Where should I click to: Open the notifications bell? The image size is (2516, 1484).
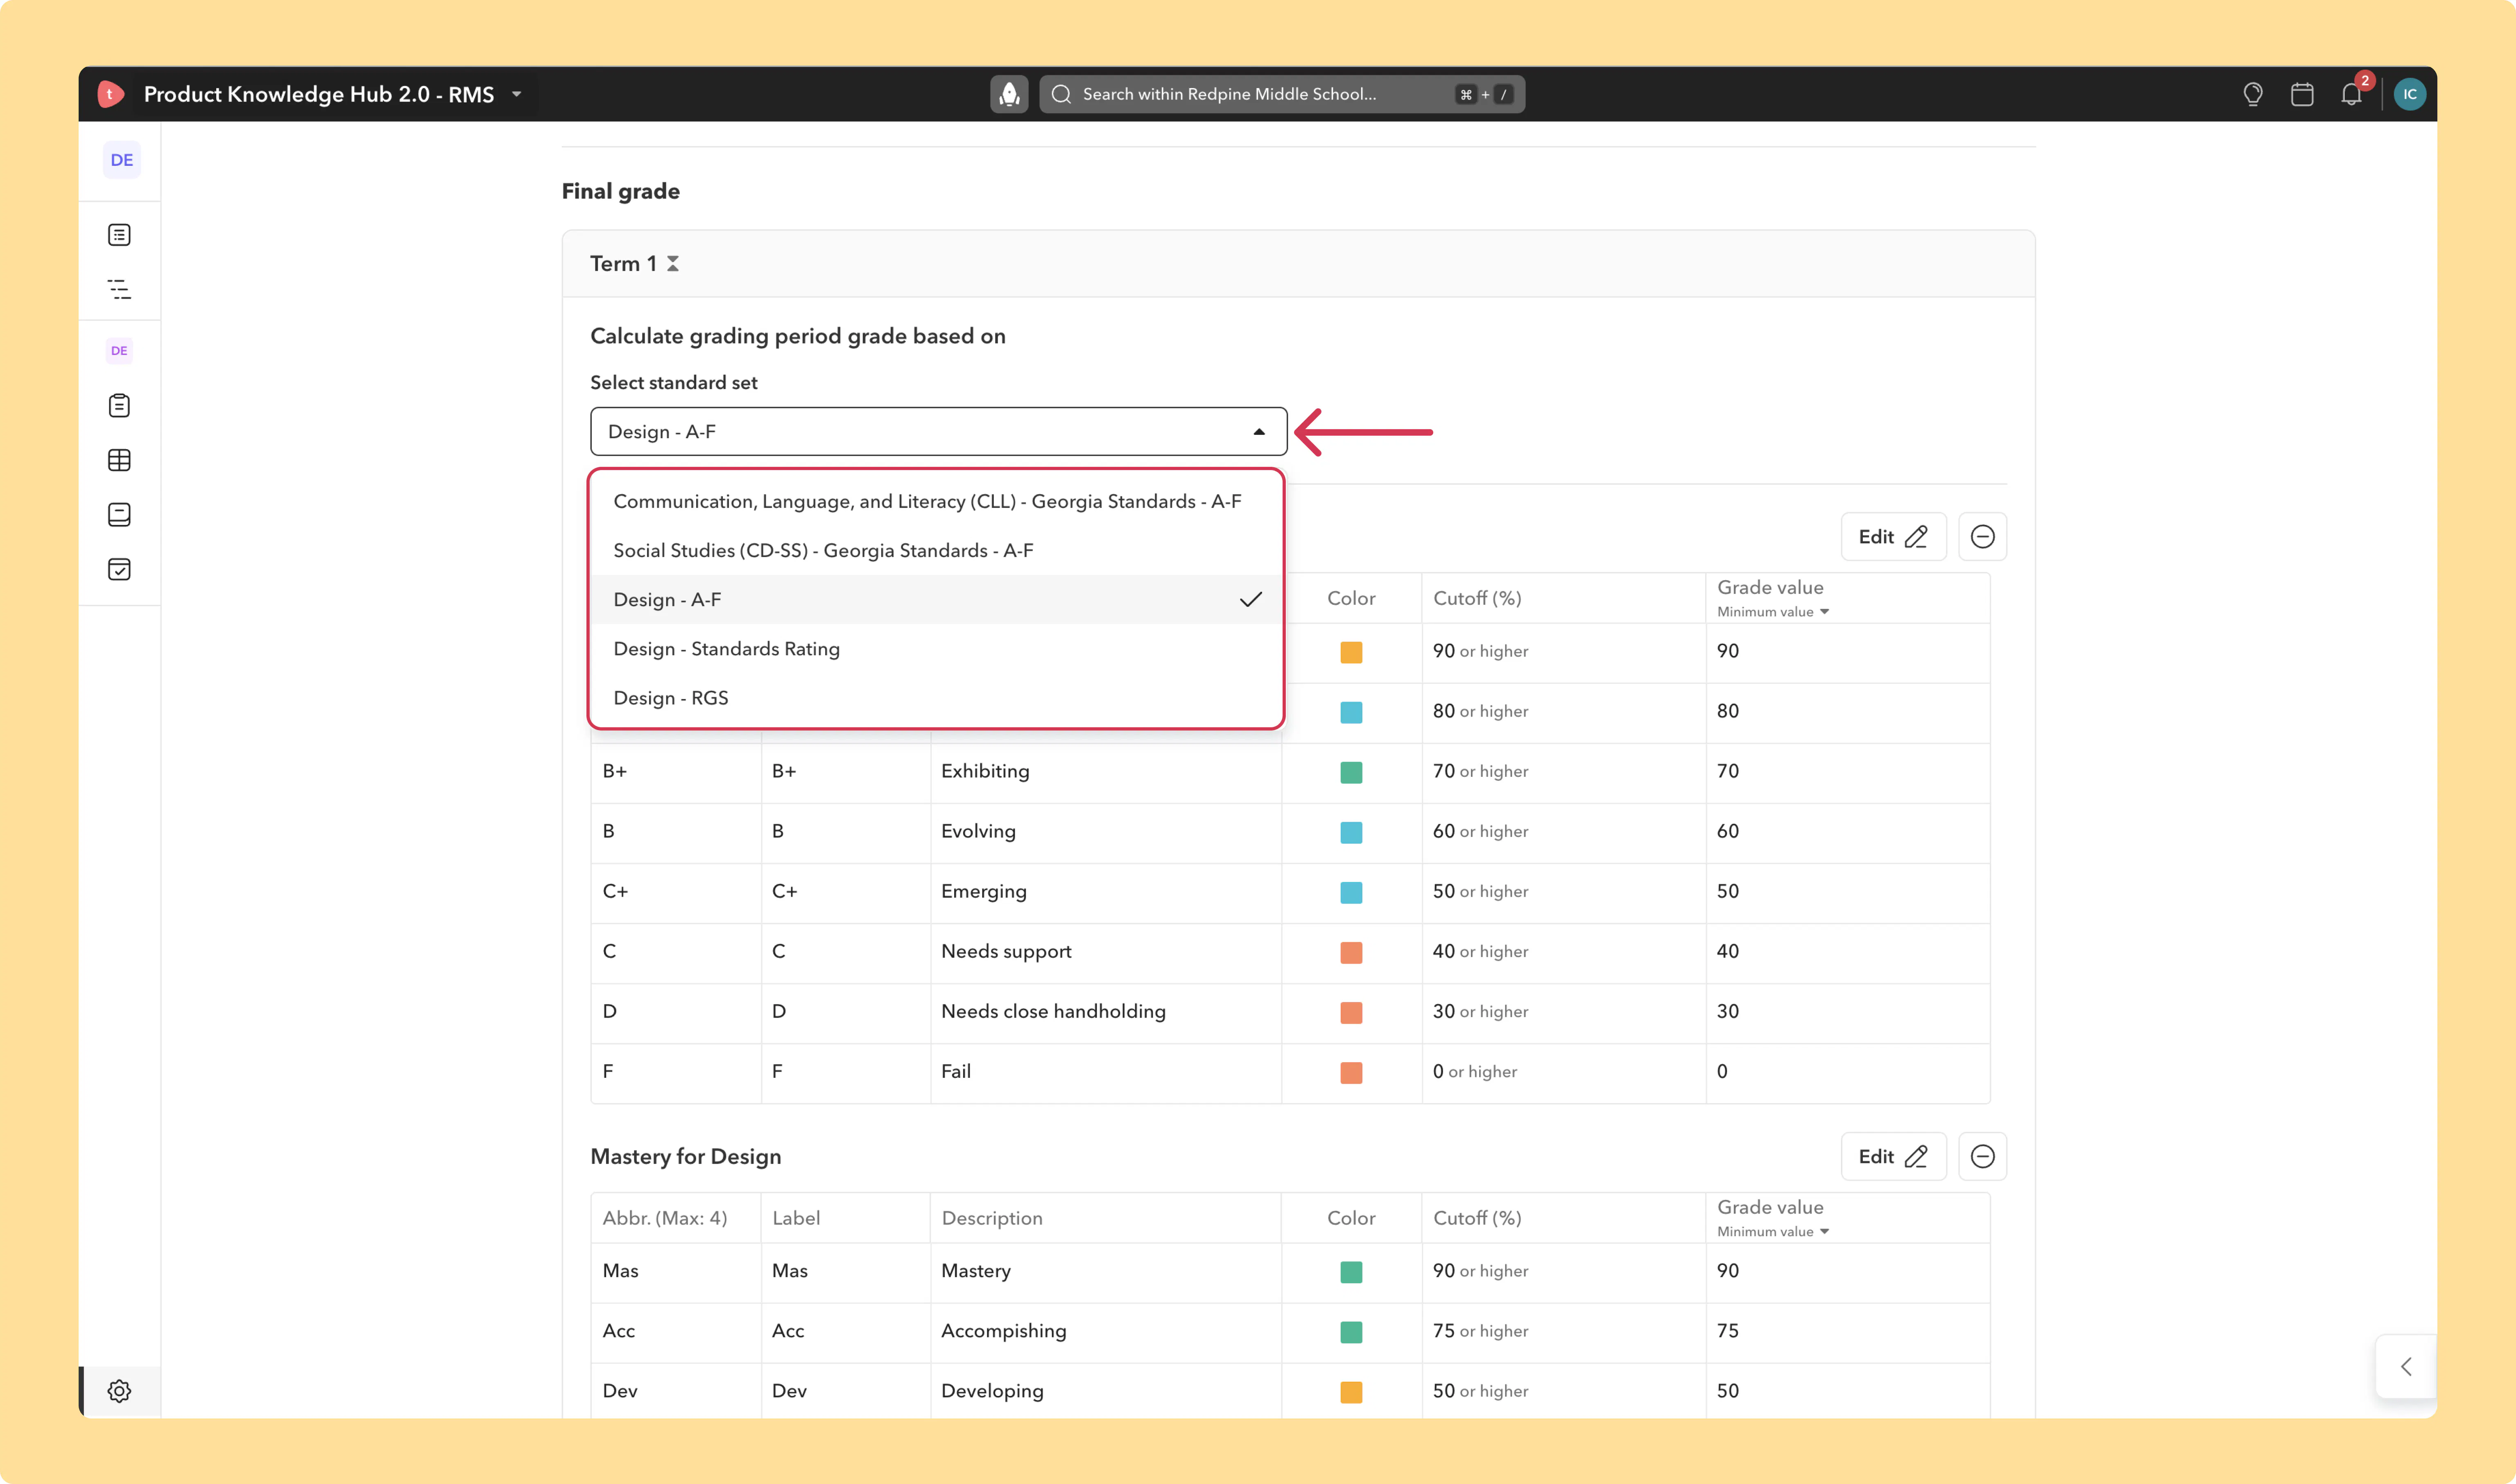[2351, 94]
